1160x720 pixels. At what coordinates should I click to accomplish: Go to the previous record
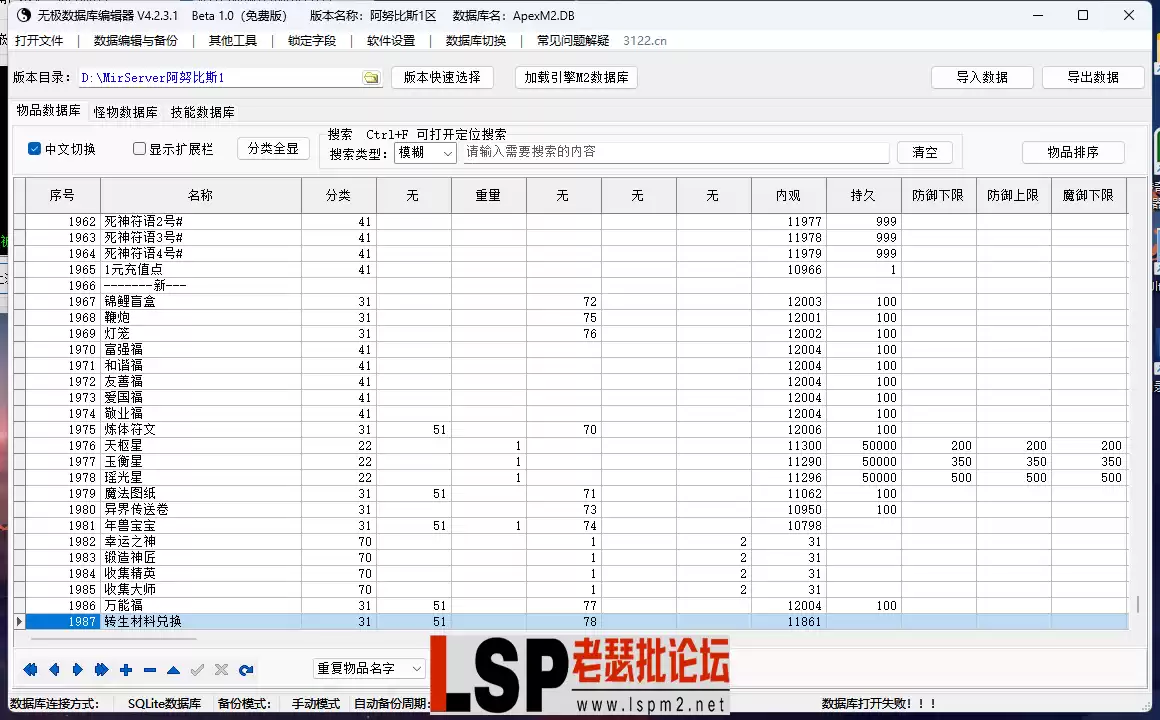tap(55, 670)
